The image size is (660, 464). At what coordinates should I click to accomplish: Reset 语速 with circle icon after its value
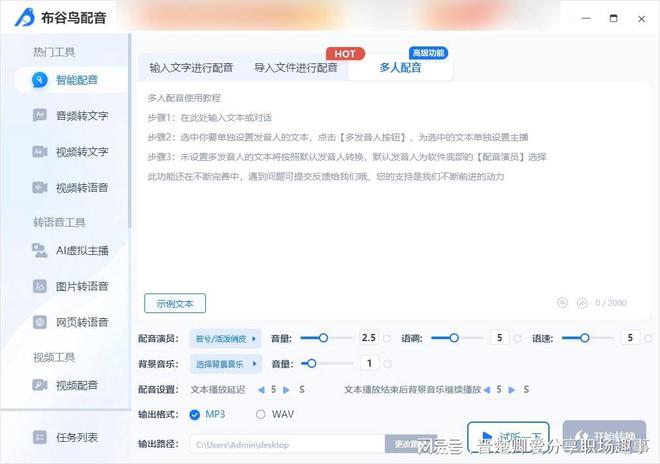[x=649, y=338]
